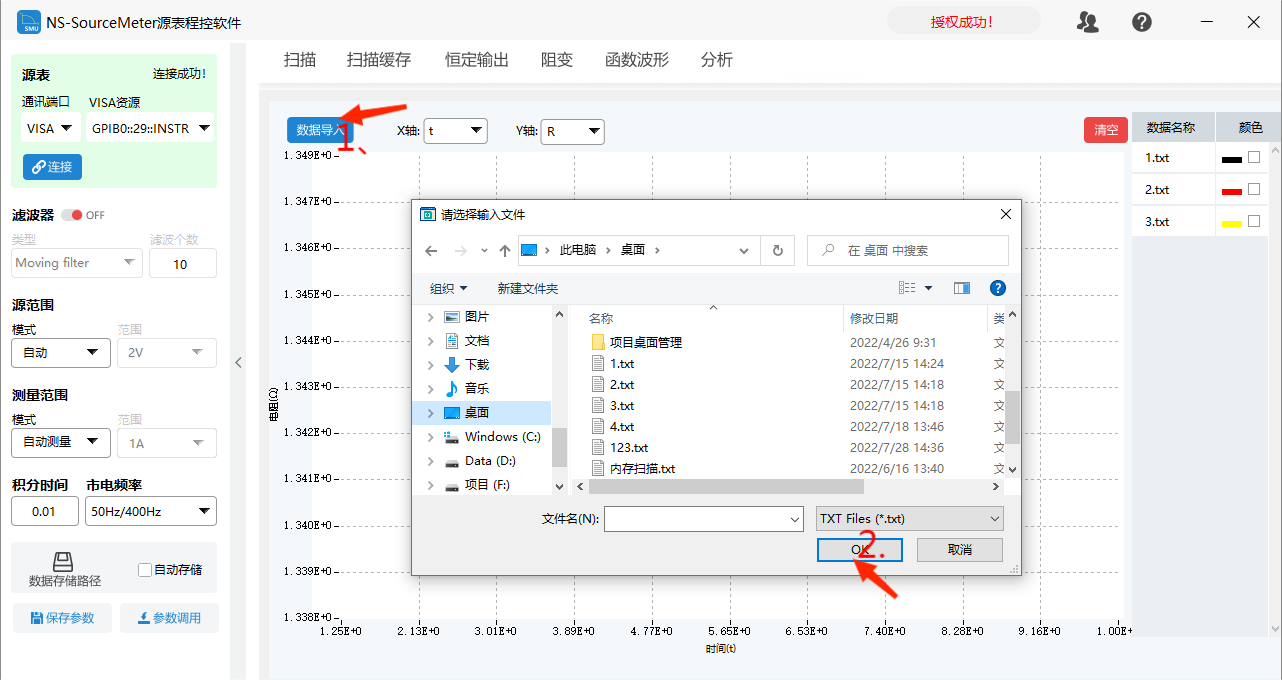Open the 通讯端口 VISA dropdown
The width and height of the screenshot is (1282, 680).
point(52,128)
